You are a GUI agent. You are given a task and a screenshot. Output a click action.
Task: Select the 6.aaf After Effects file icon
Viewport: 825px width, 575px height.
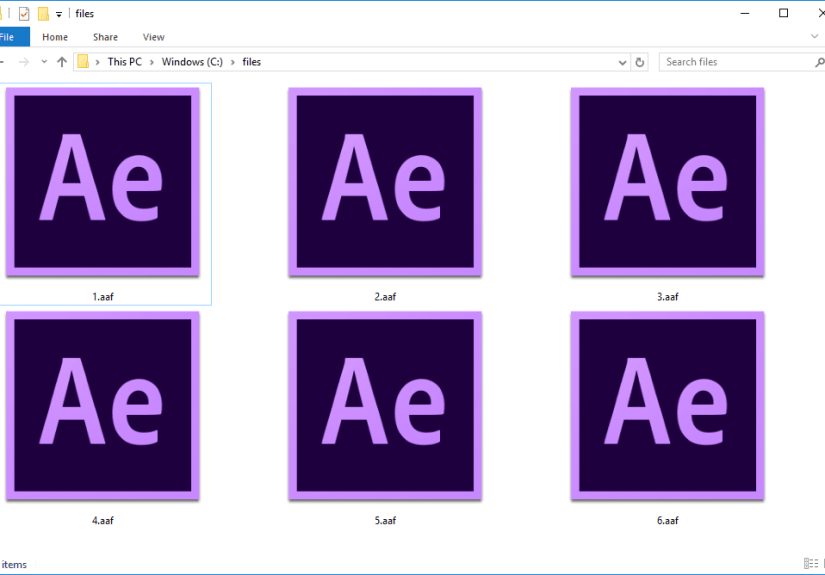point(667,406)
